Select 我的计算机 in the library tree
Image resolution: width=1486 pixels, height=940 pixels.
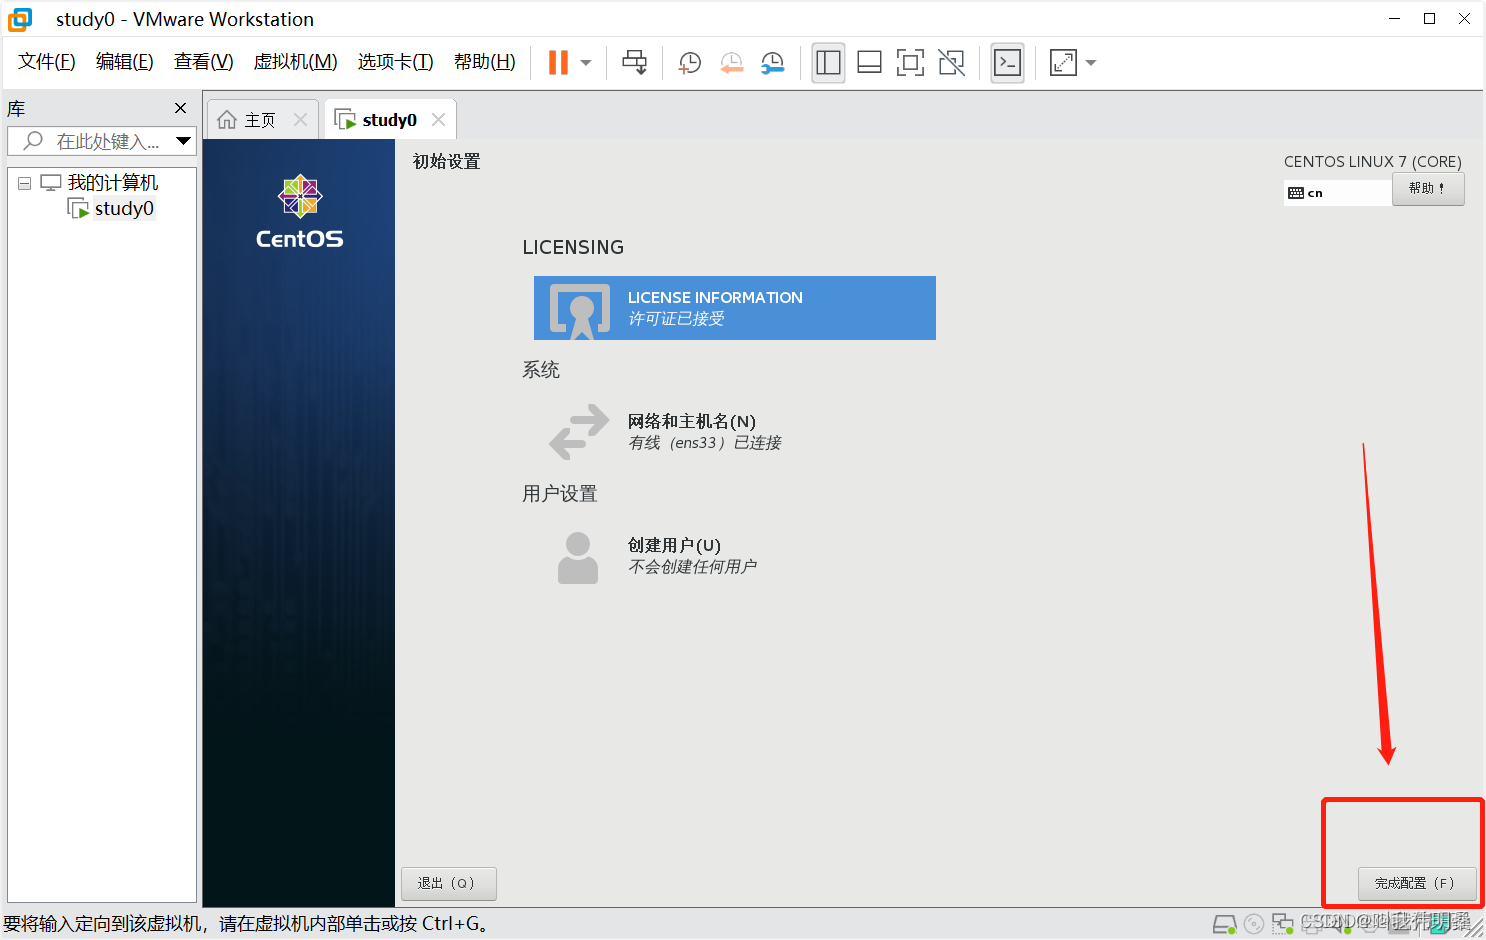pyautogui.click(x=113, y=183)
